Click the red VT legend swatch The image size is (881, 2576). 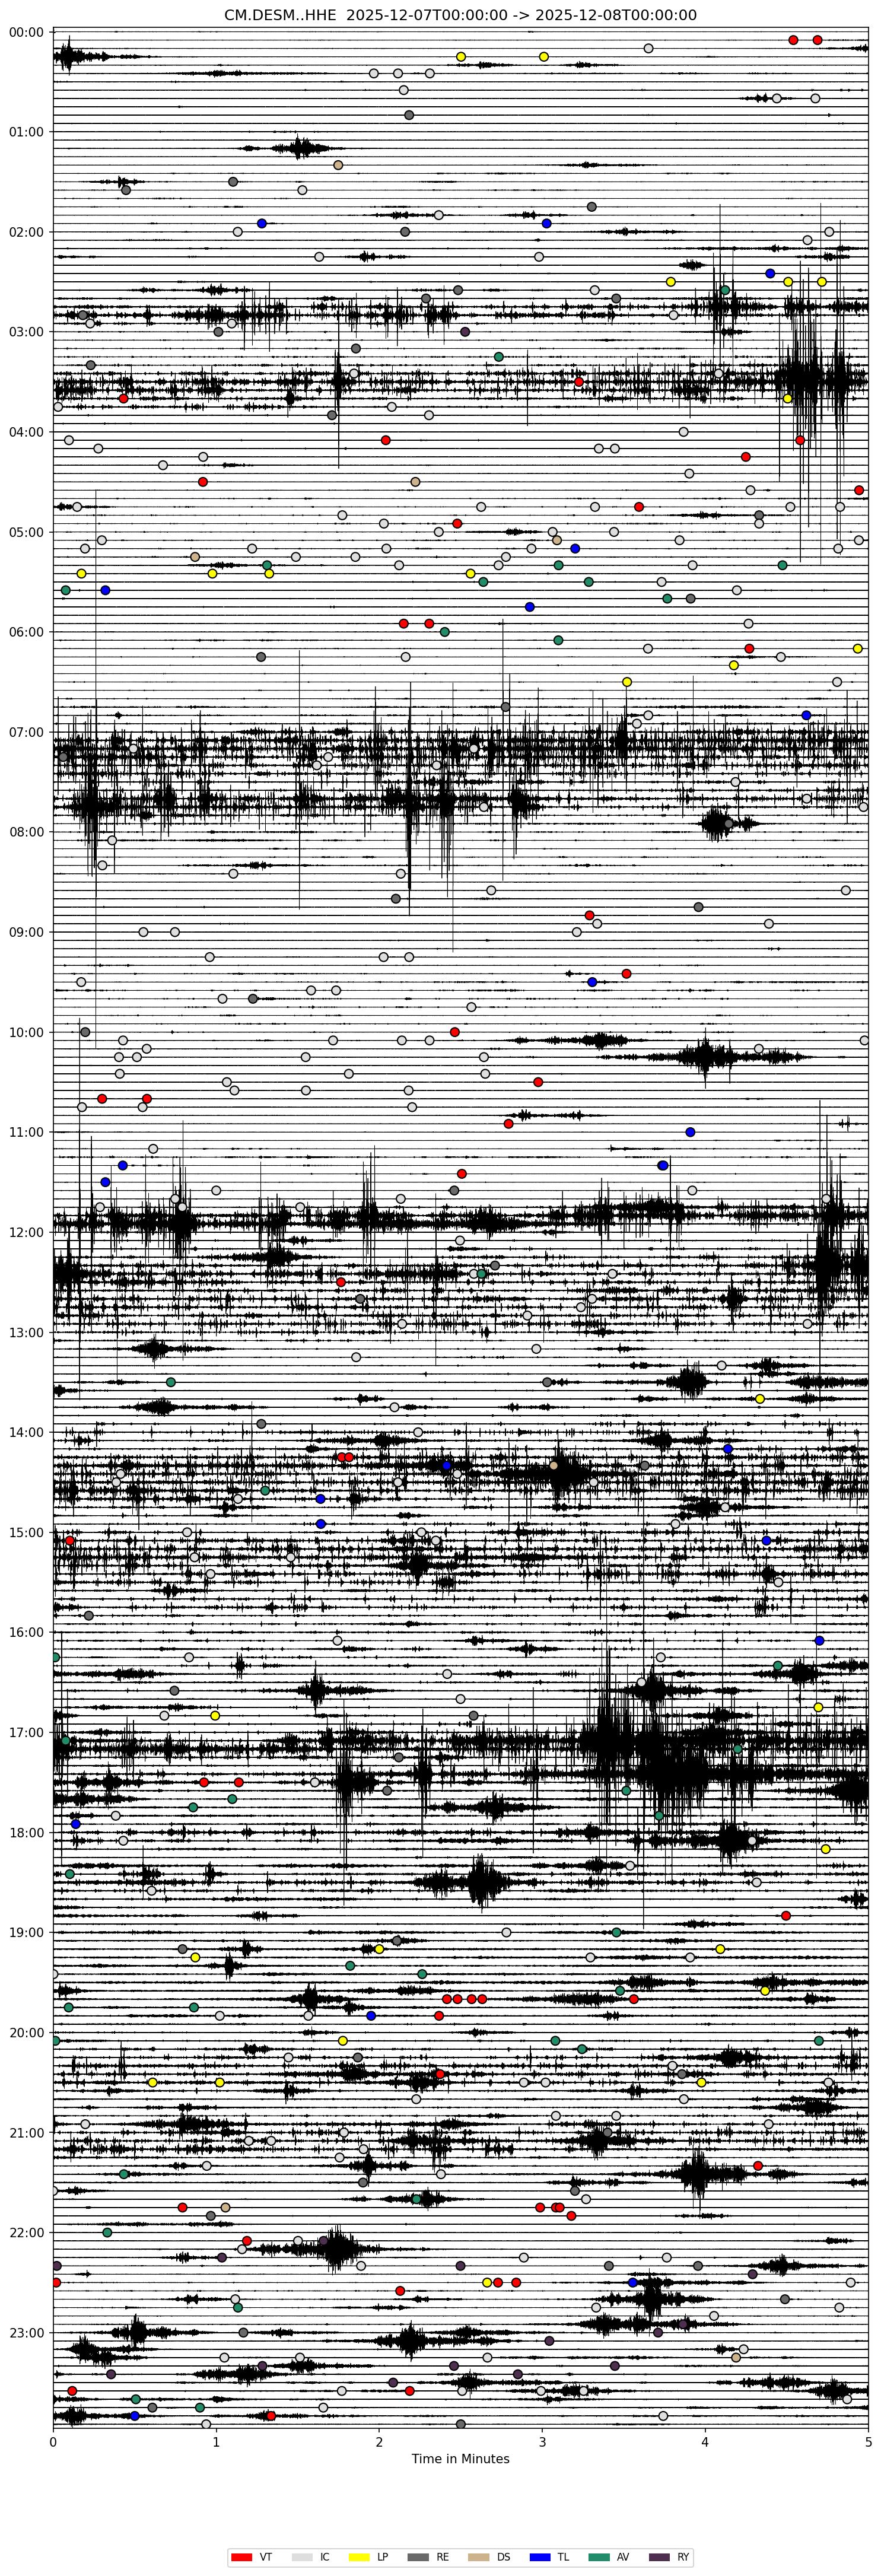pyautogui.click(x=241, y=2549)
